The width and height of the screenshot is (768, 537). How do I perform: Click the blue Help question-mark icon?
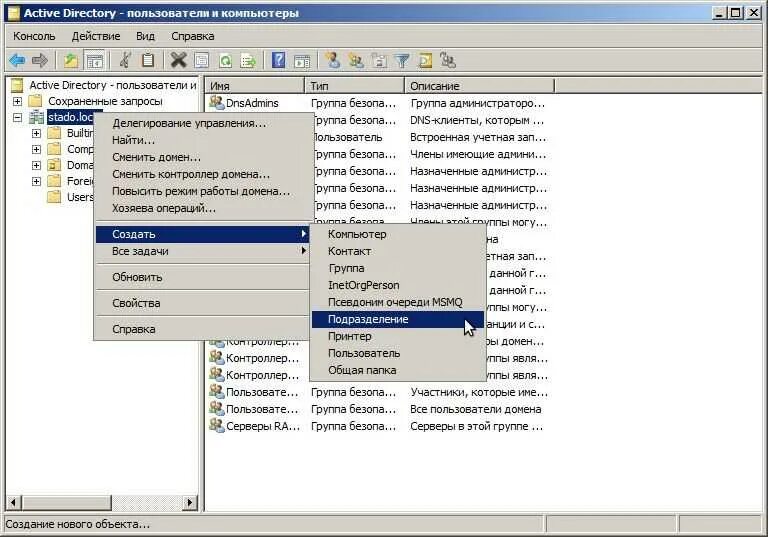278,60
